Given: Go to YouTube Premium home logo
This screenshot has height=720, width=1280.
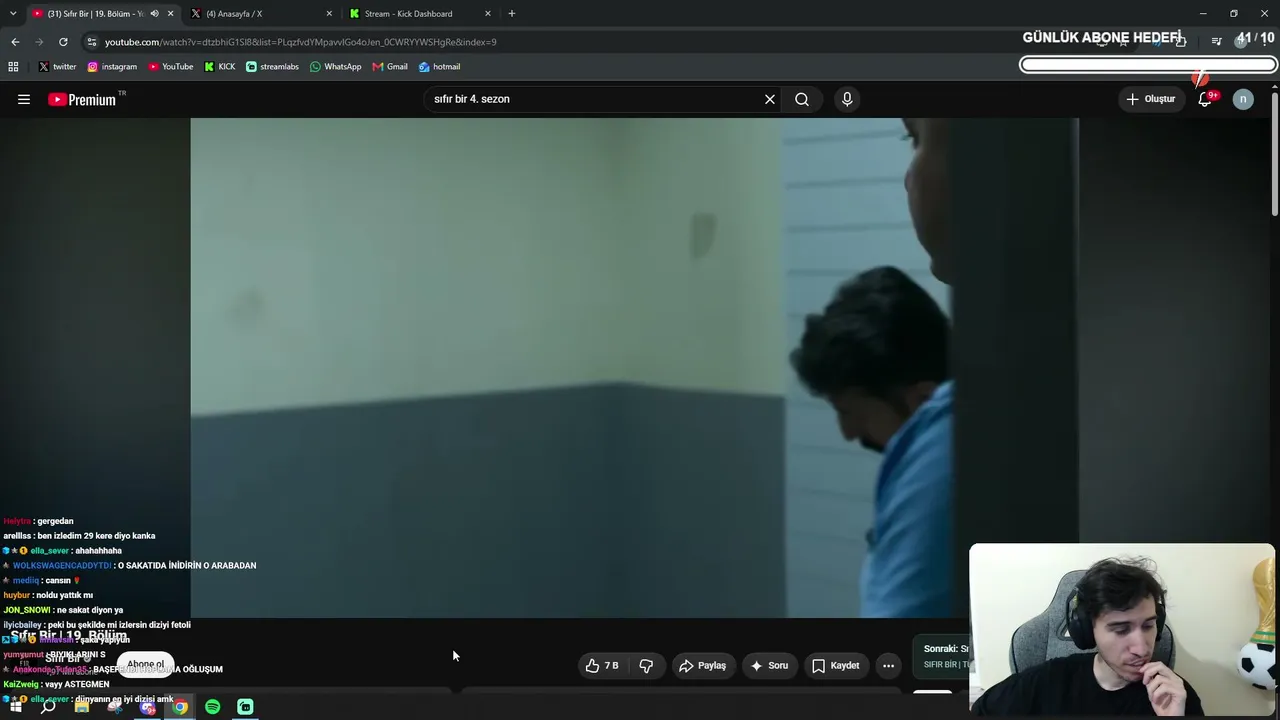Looking at the screenshot, I should (82, 99).
